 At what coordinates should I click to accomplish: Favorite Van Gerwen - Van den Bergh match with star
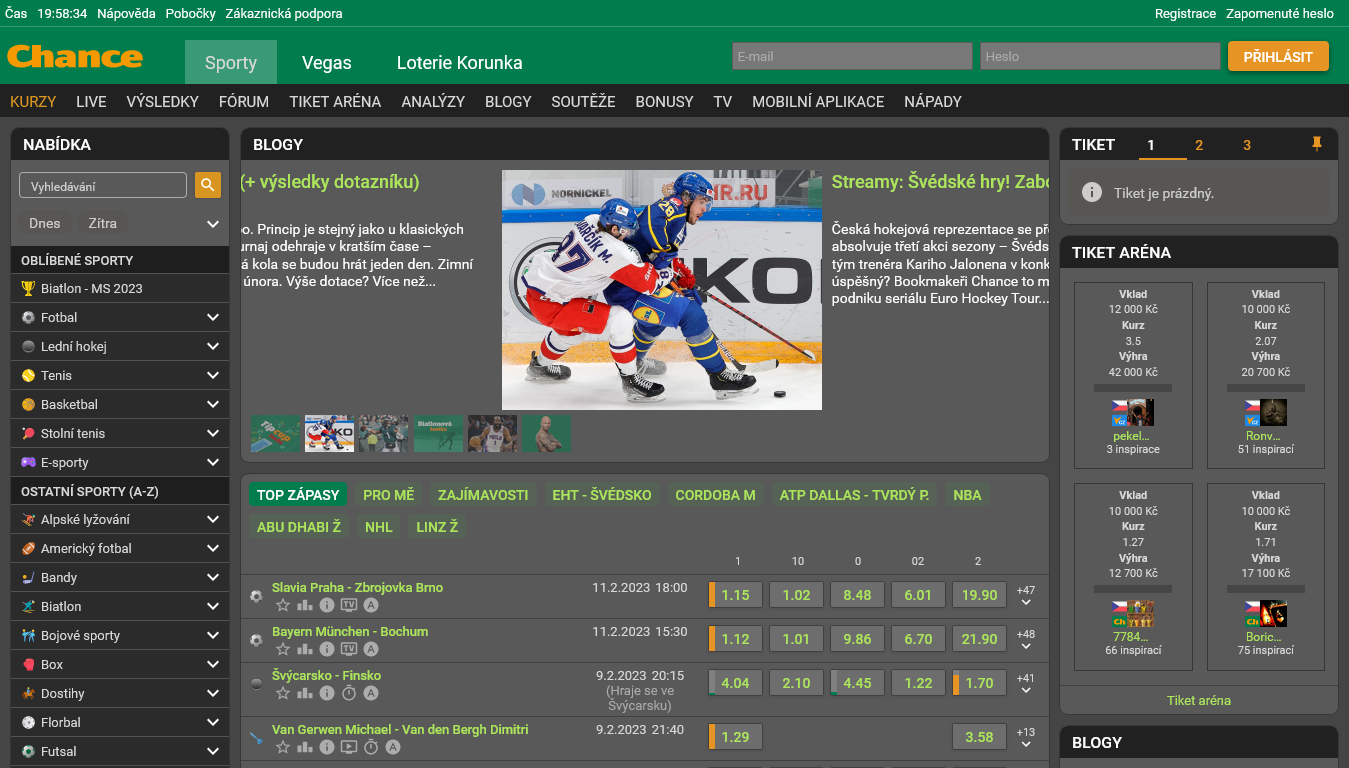tap(283, 747)
